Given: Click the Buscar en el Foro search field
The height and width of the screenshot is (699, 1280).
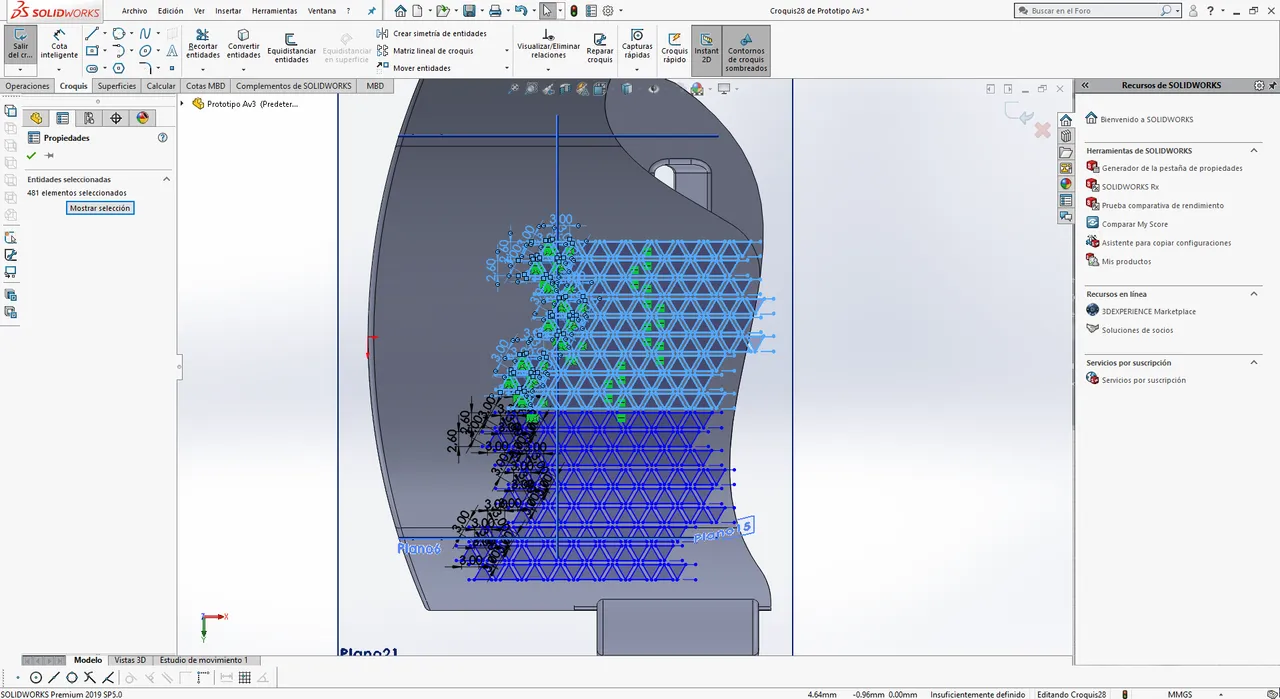Looking at the screenshot, I should [x=1097, y=10].
